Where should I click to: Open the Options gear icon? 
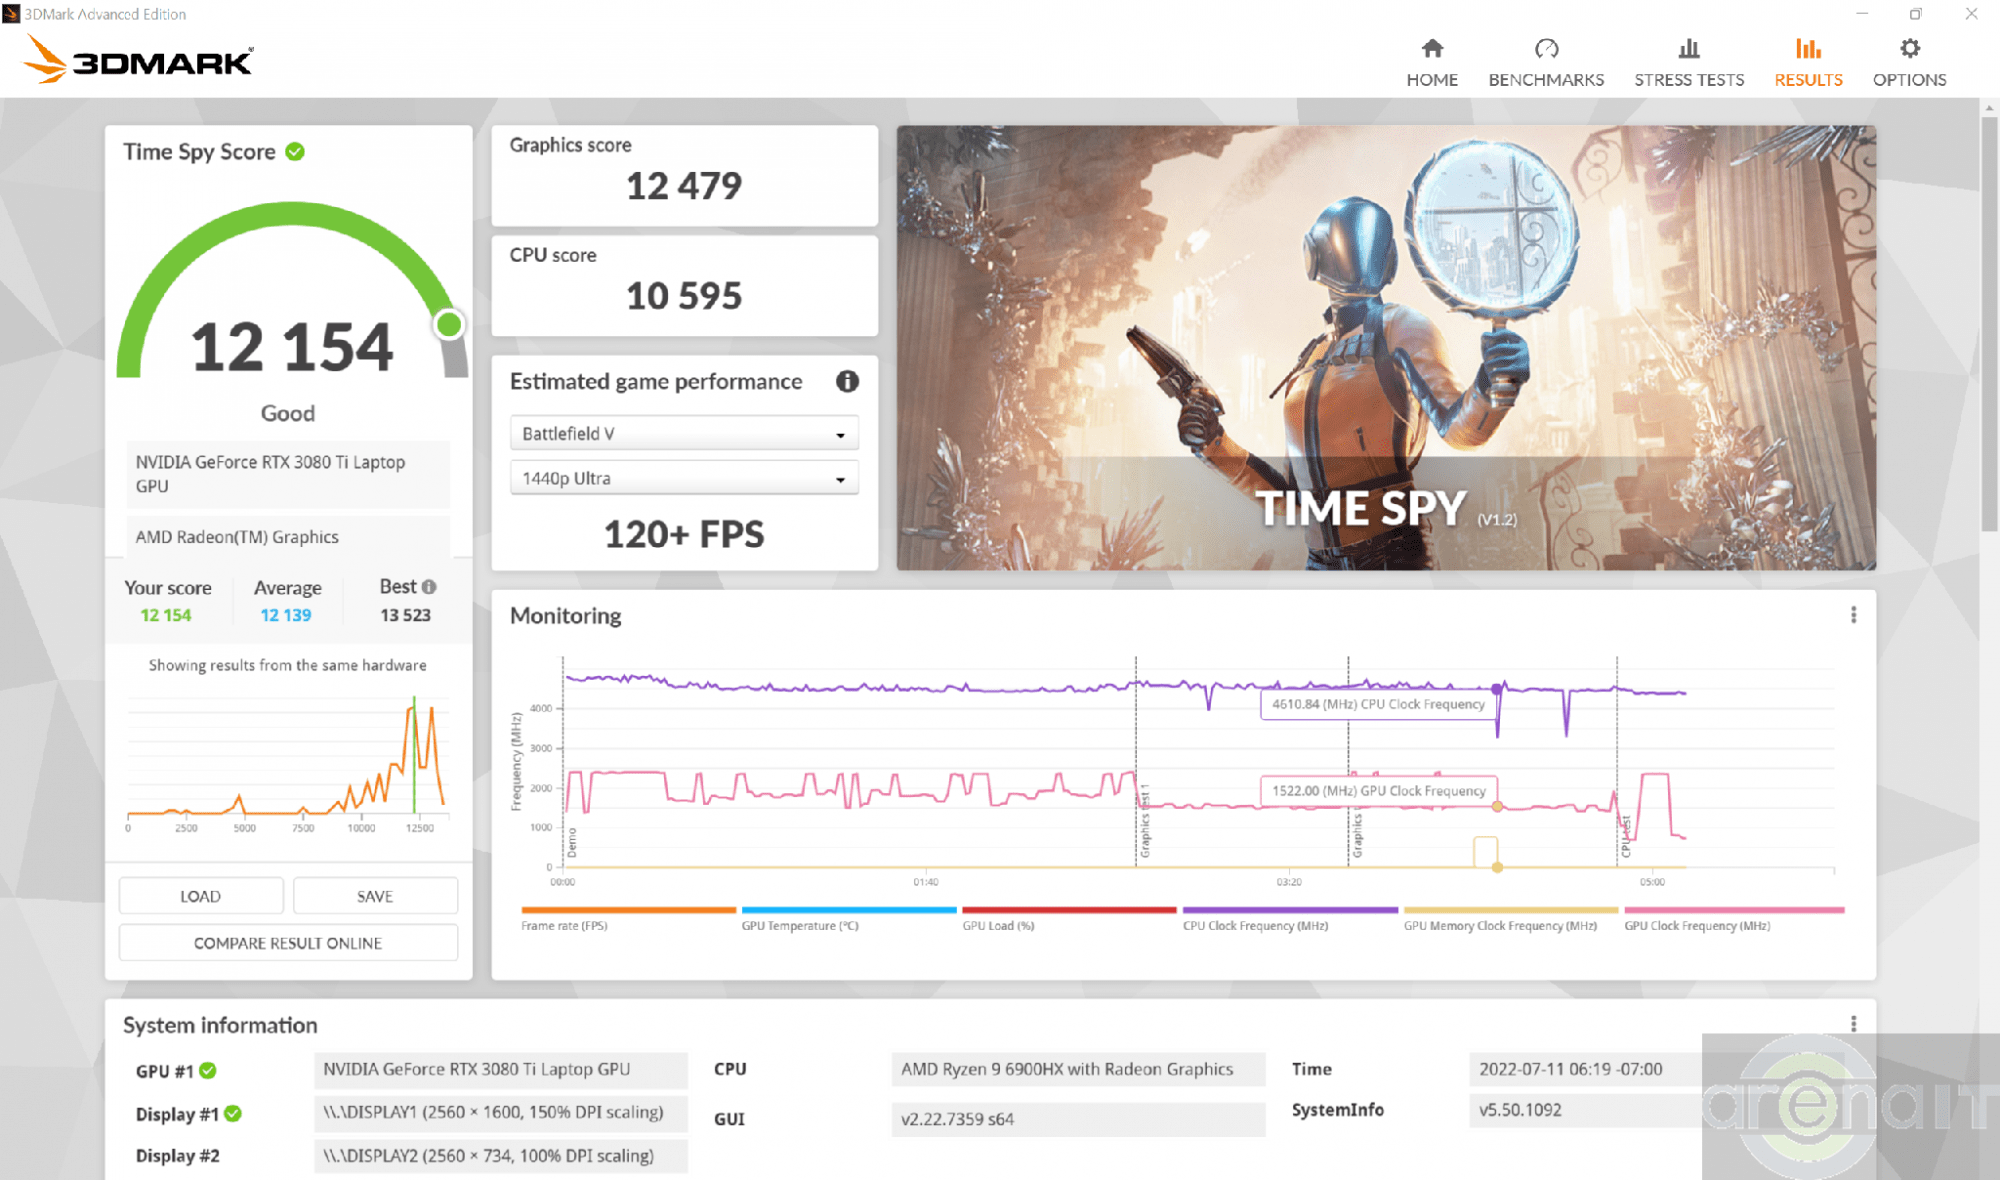(1909, 49)
